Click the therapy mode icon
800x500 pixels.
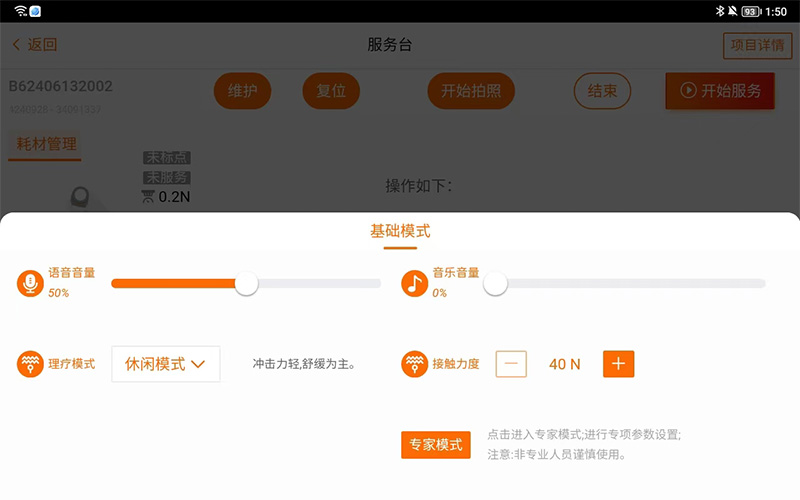[x=31, y=364]
